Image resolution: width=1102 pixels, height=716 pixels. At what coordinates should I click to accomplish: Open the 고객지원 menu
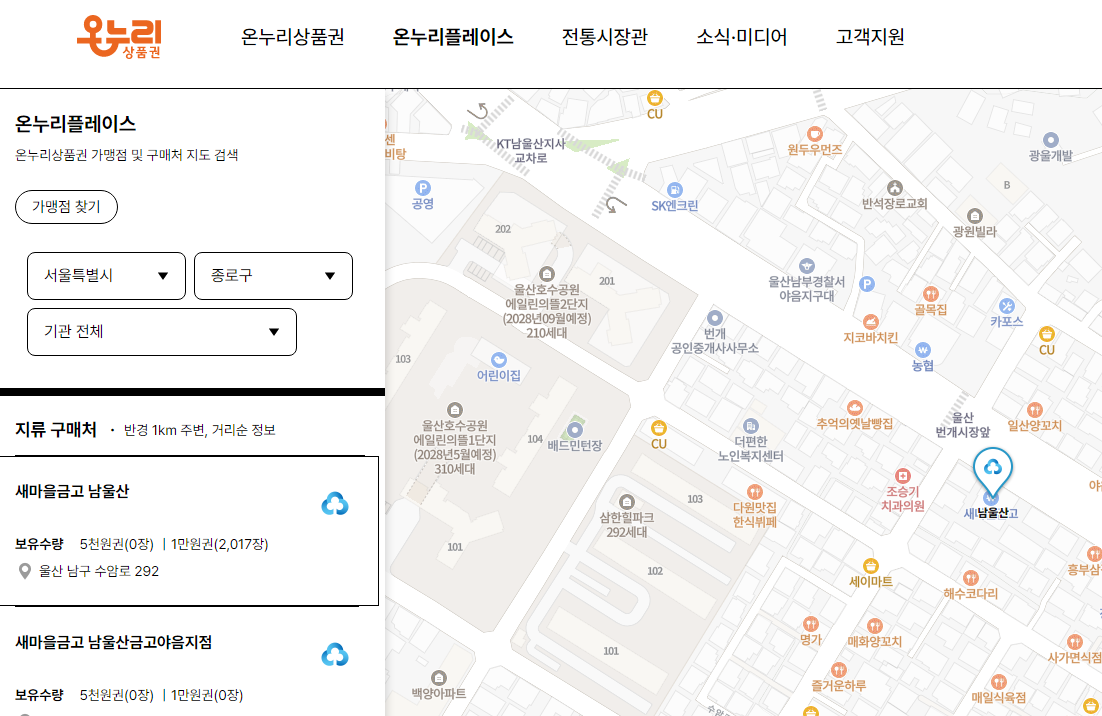tap(870, 37)
